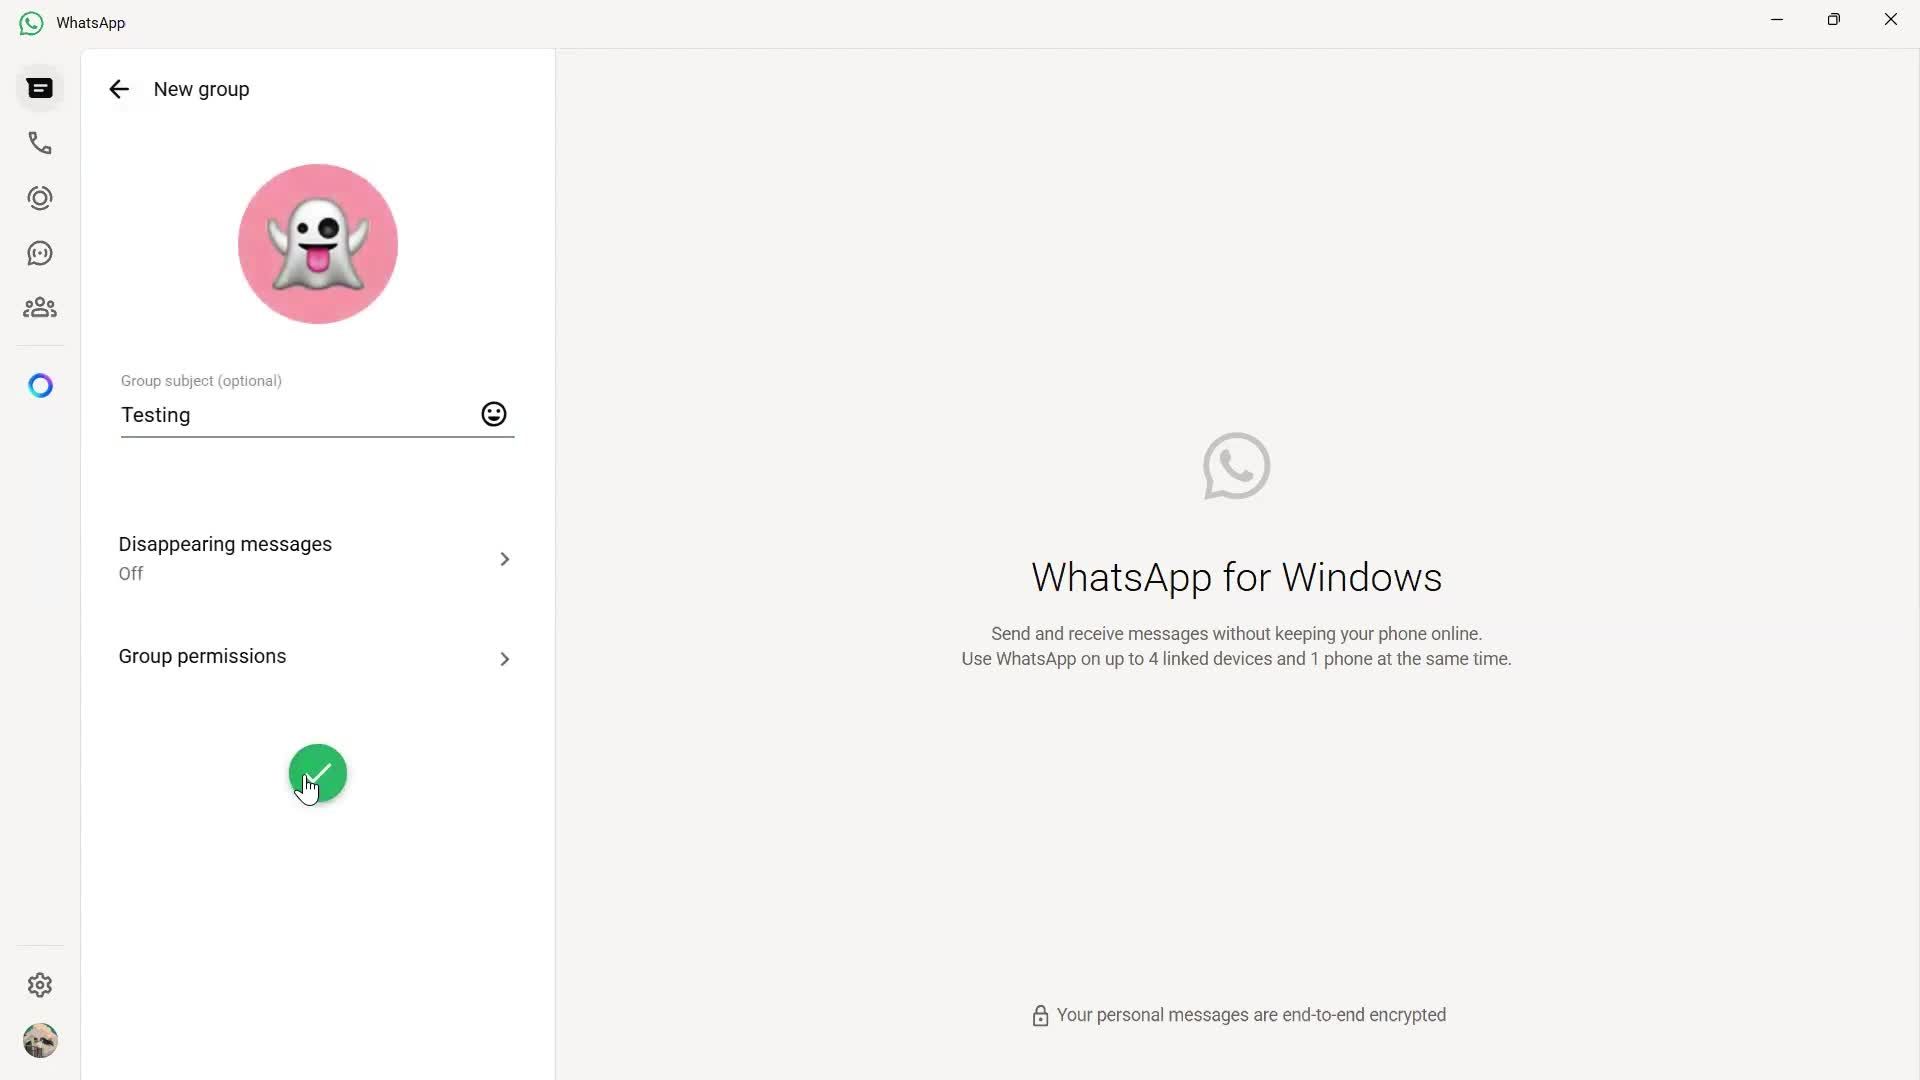Launch Meta AI from the sidebar

40,385
